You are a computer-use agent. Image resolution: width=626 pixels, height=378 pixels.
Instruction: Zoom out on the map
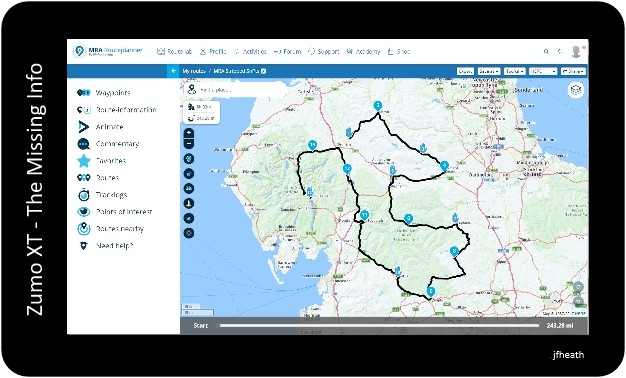click(x=189, y=143)
